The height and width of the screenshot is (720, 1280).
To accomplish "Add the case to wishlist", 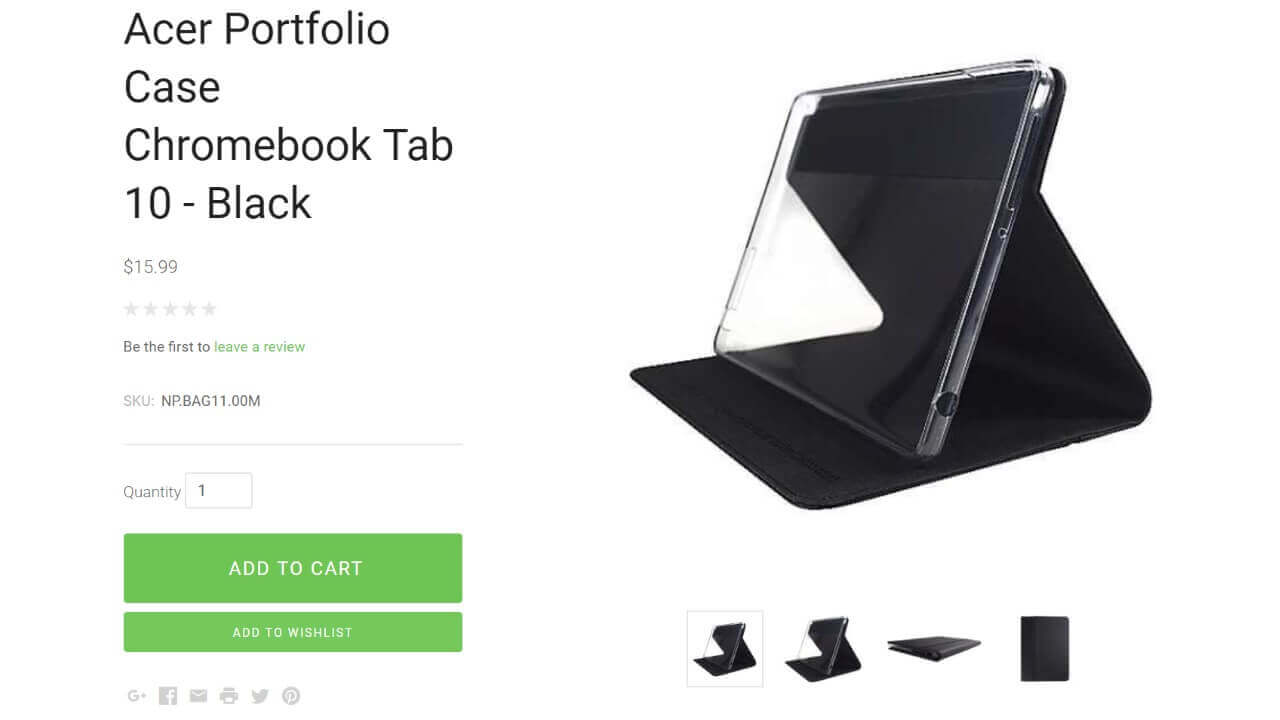I will coord(293,632).
